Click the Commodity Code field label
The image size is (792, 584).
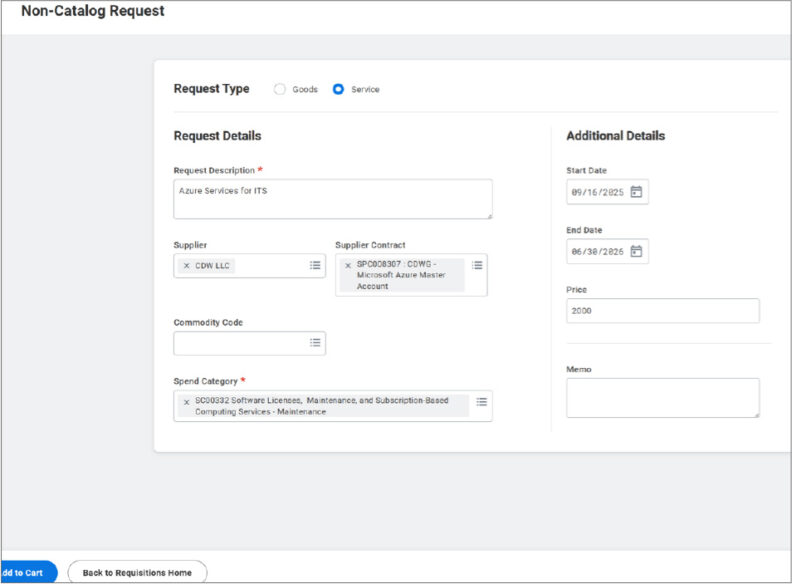point(208,322)
